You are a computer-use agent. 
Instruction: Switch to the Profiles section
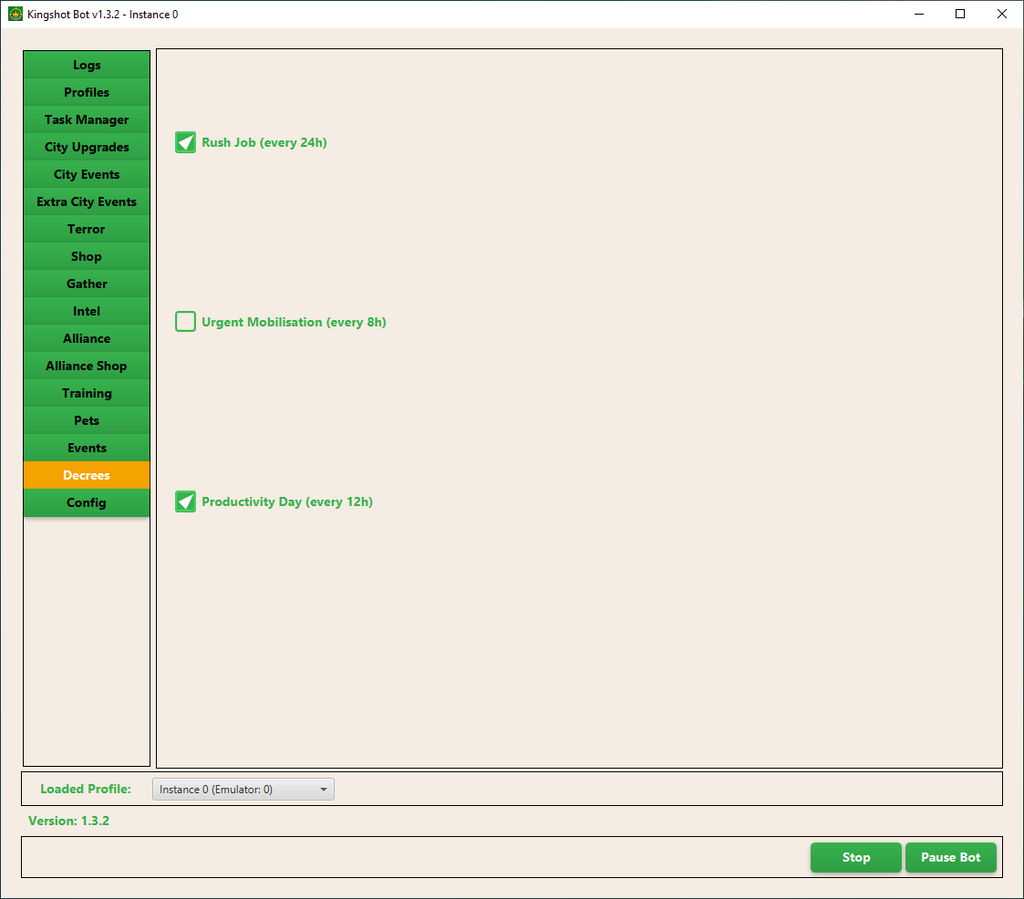[x=87, y=92]
